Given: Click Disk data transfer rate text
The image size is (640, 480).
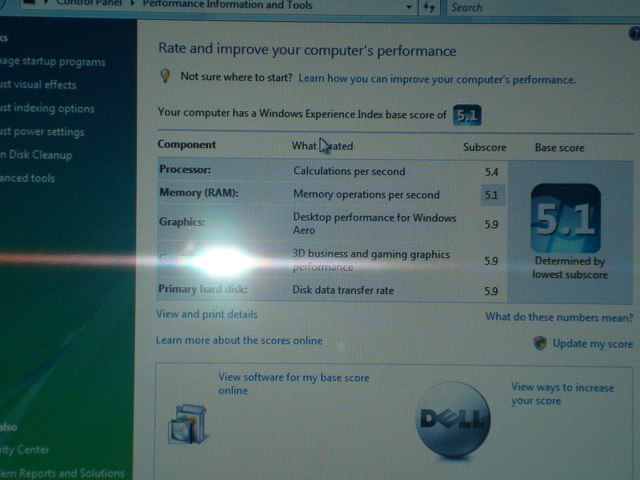Looking at the screenshot, I should 343,290.
